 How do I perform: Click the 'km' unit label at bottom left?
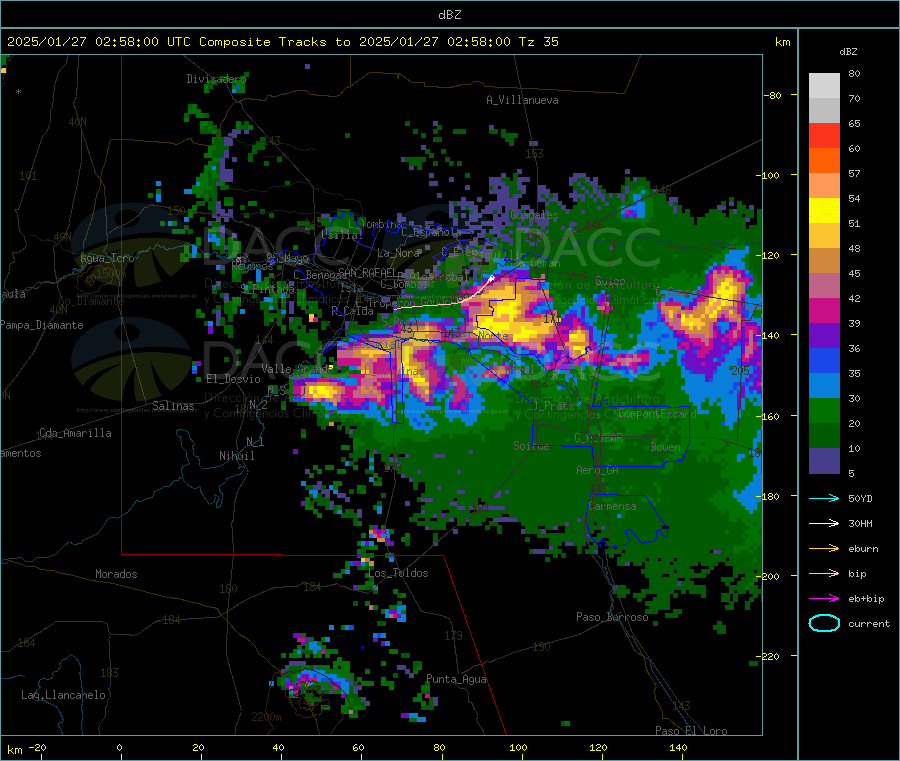click(14, 750)
